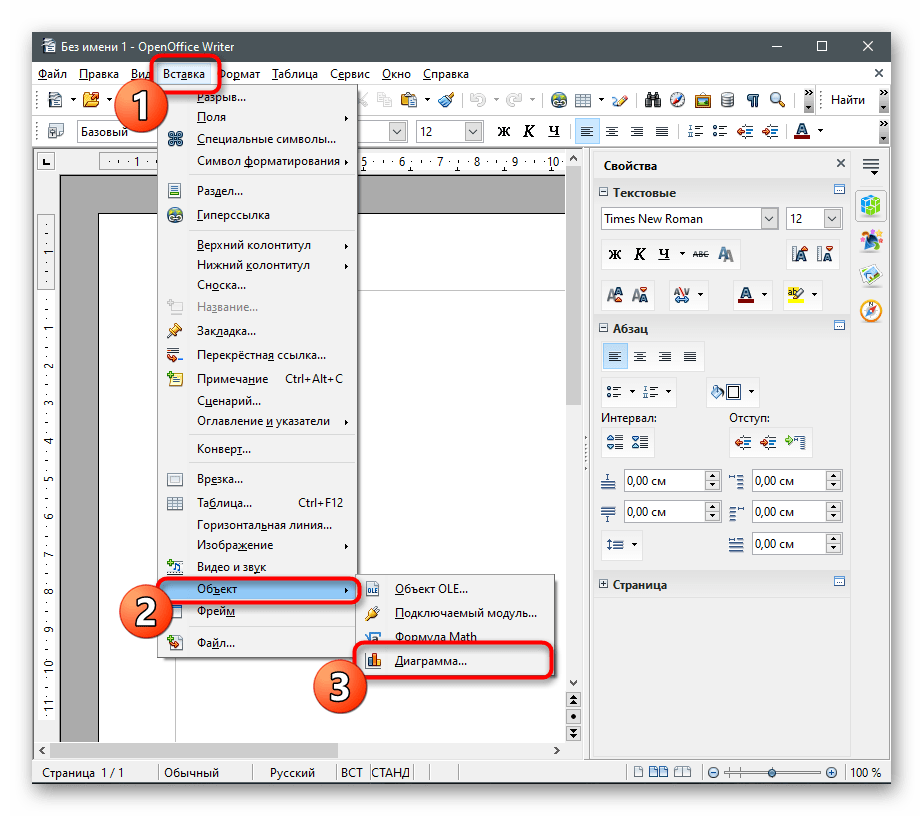Click the Increase Spacing icon under Интервал
Image resolution: width=923 pixels, height=816 pixels.
pyautogui.click(x=616, y=442)
